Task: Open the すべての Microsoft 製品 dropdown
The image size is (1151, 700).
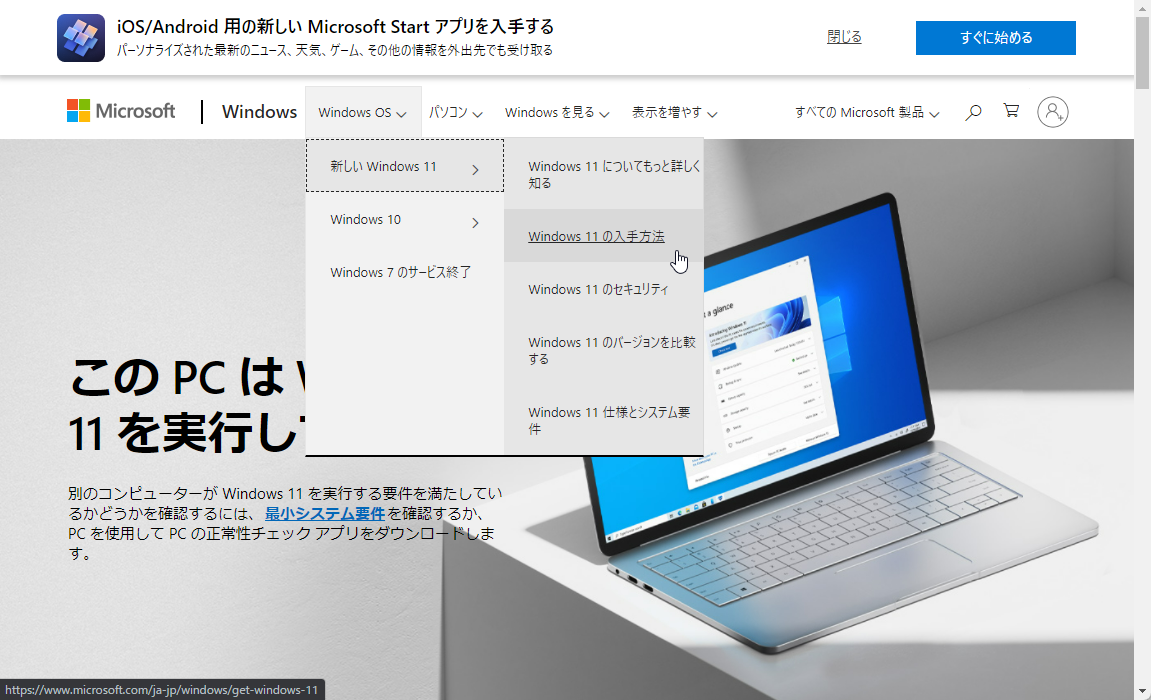Action: click(x=864, y=112)
